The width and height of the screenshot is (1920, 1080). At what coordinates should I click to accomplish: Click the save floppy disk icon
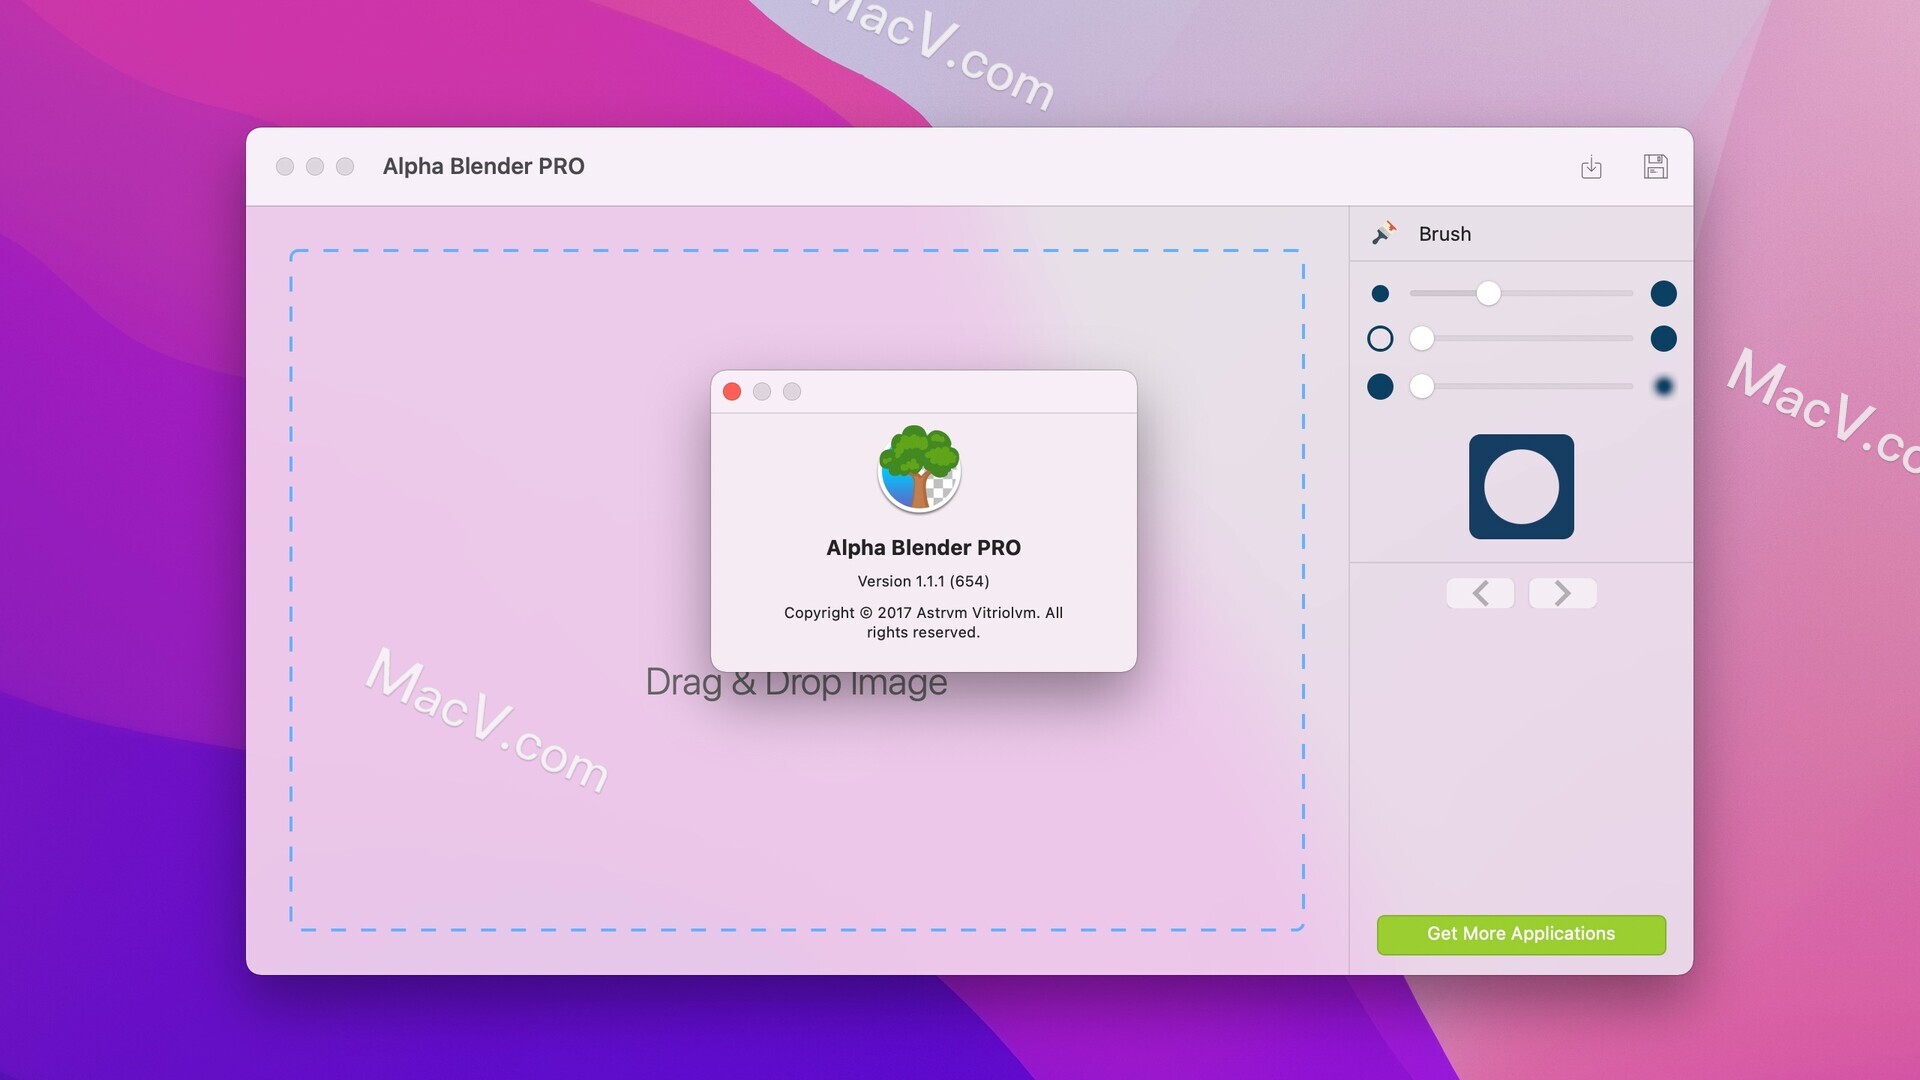click(x=1655, y=166)
